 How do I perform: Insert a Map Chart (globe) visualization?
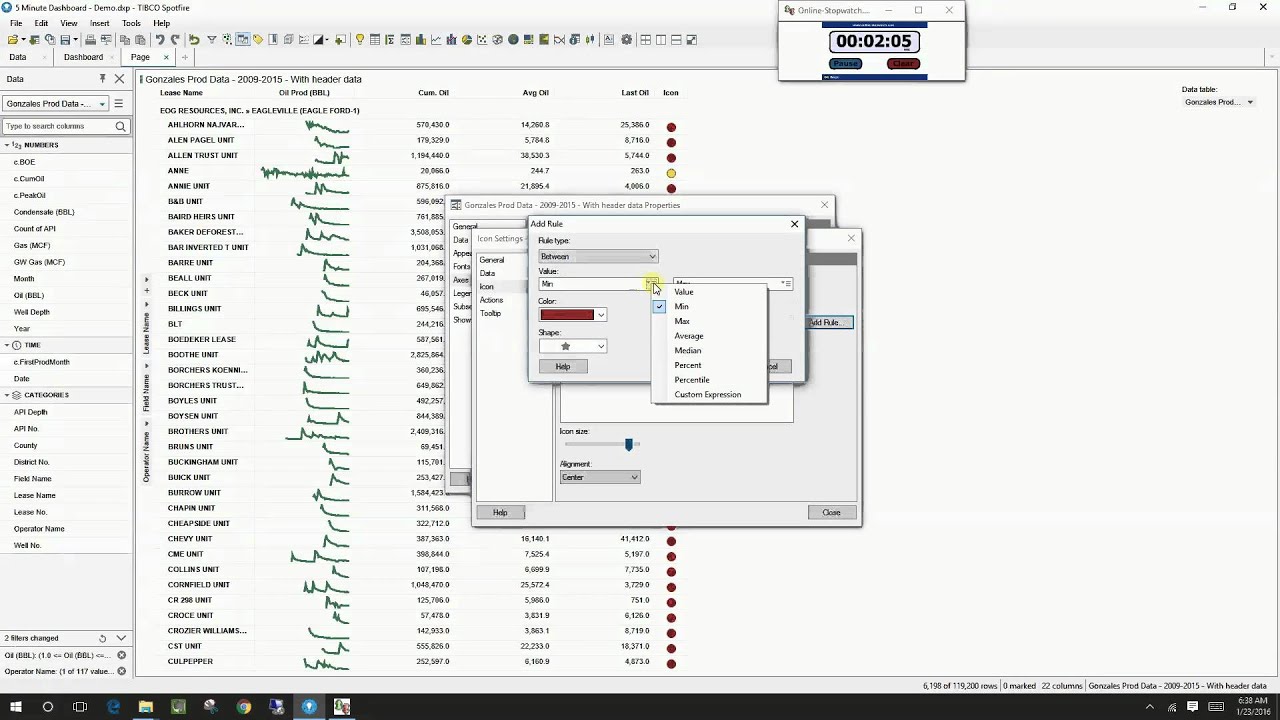click(x=513, y=40)
